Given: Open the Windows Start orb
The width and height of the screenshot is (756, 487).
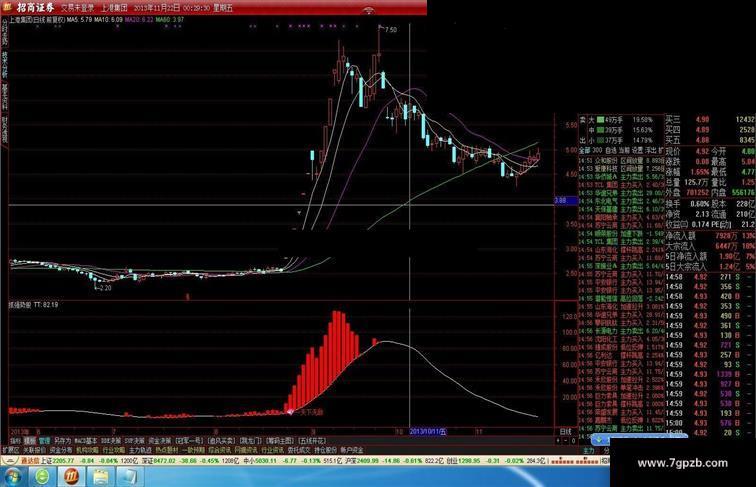Looking at the screenshot, I should pos(12,477).
